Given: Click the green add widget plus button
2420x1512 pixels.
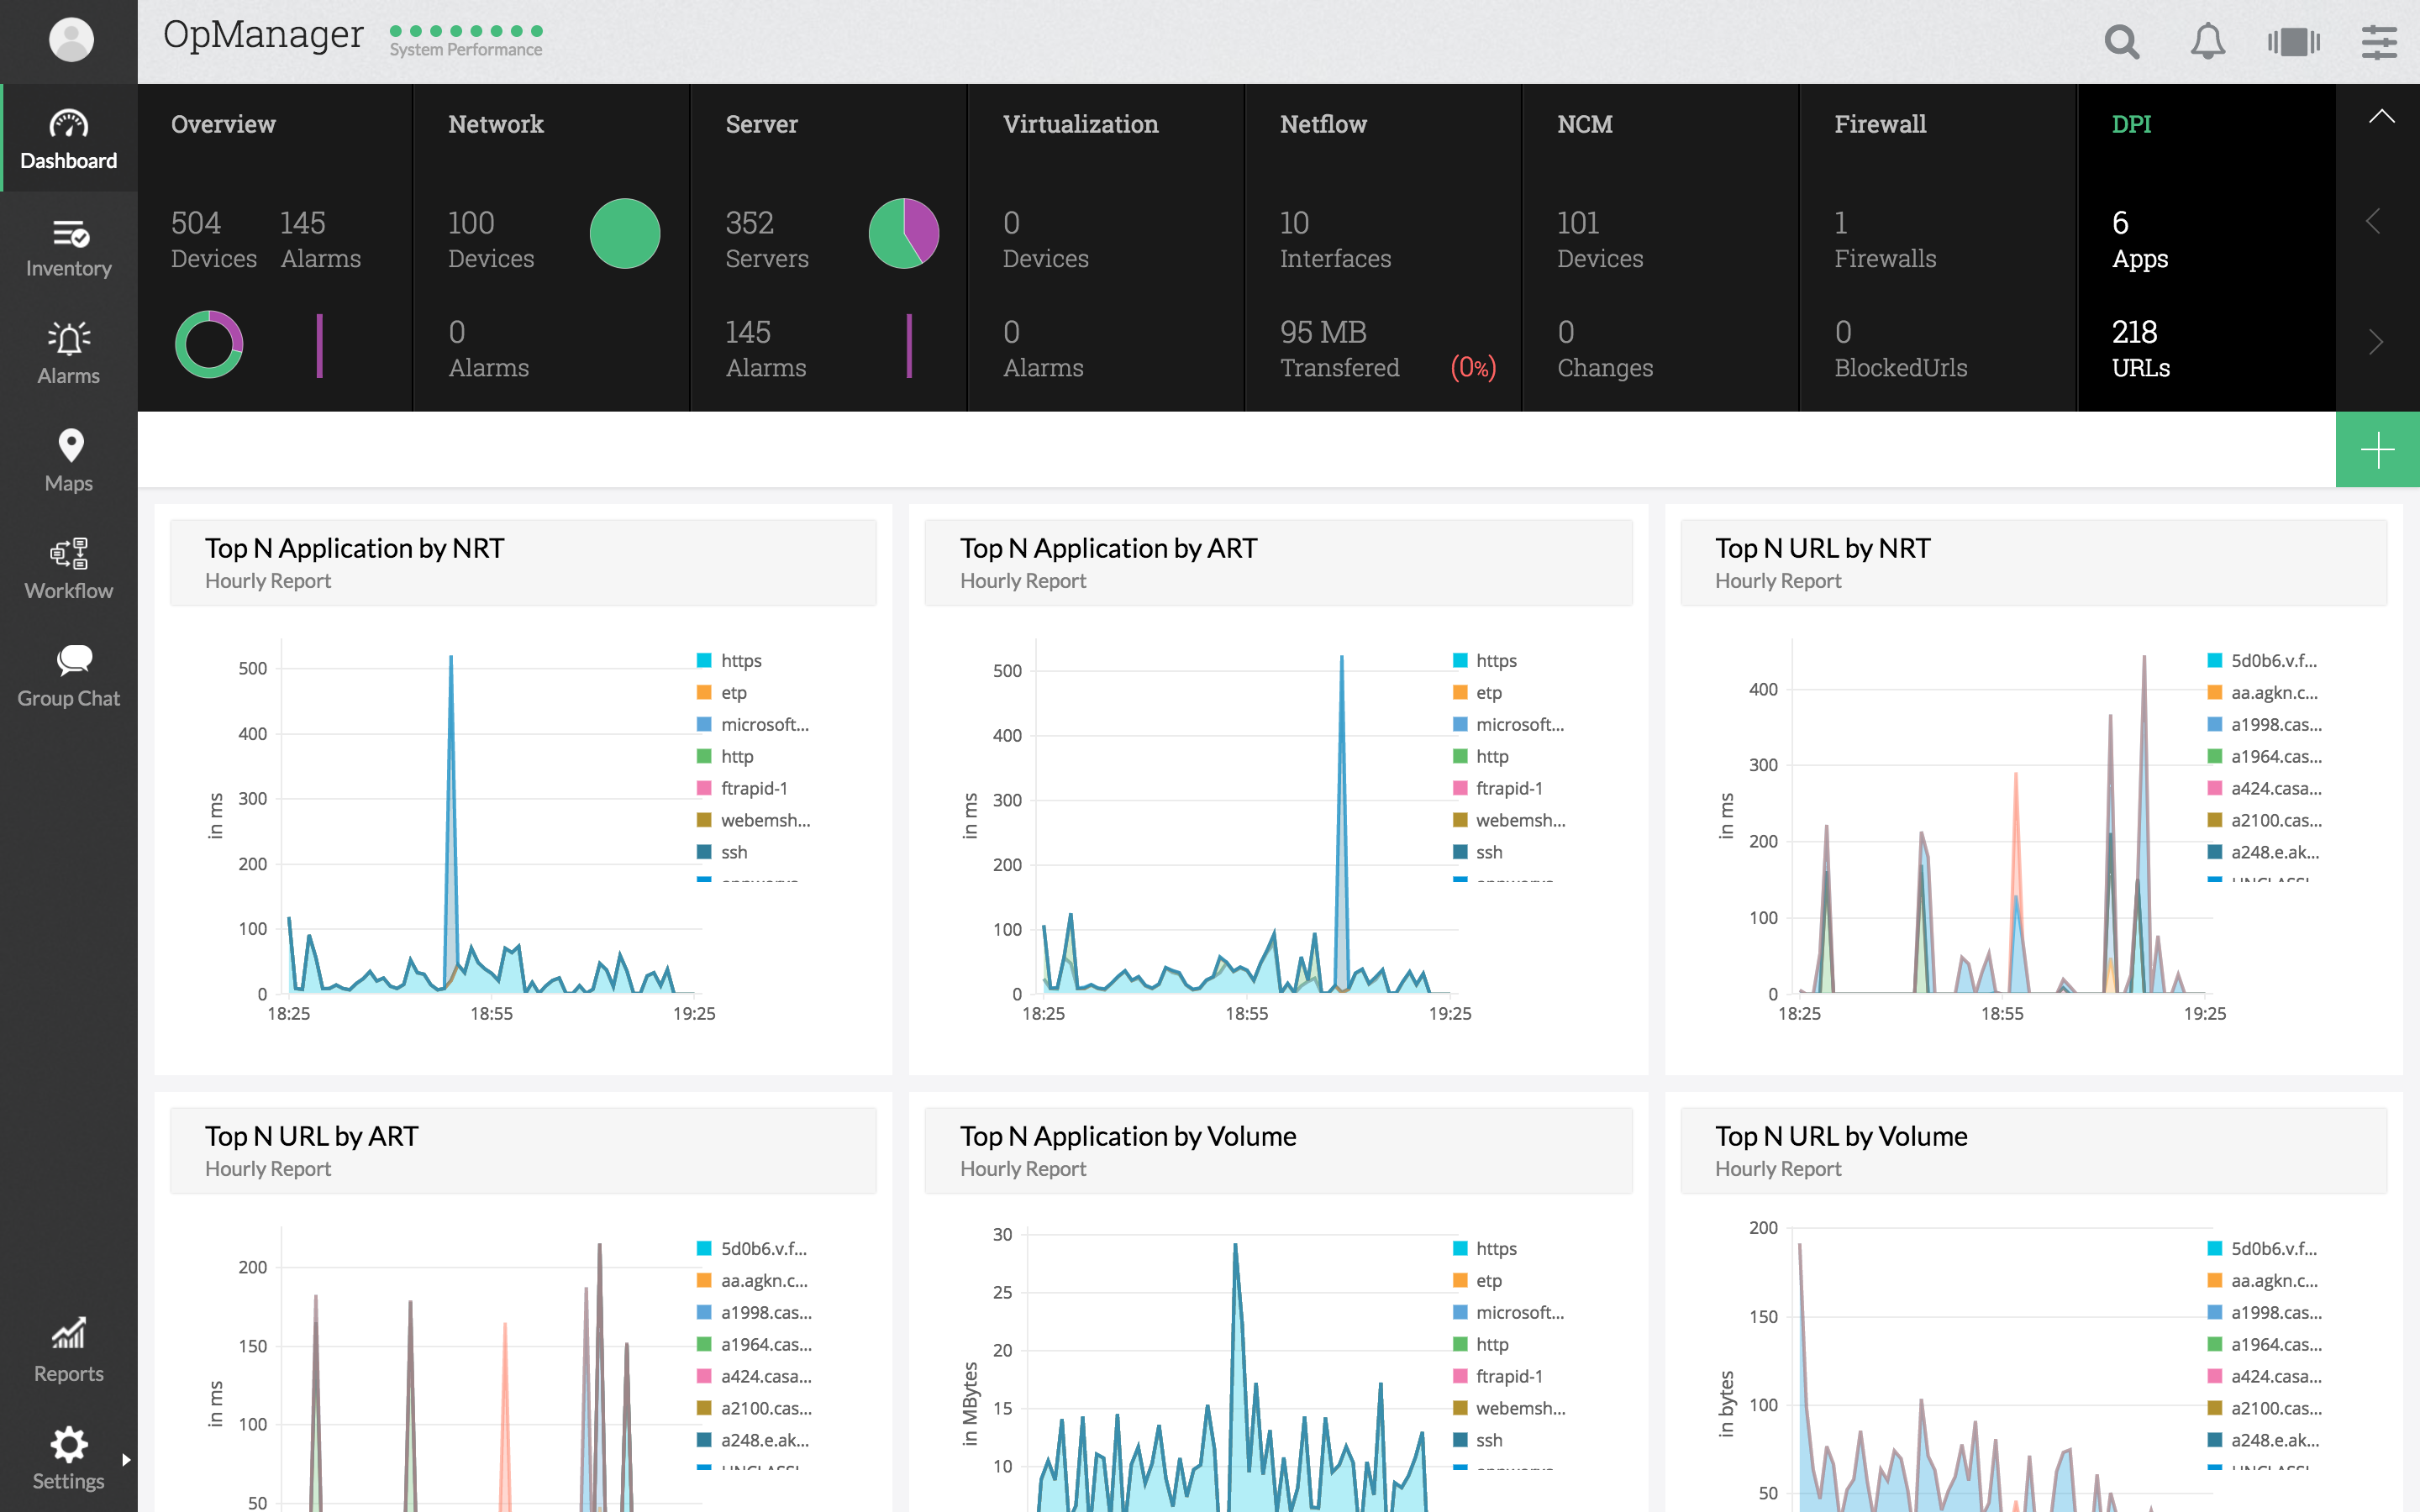Looking at the screenshot, I should click(x=2377, y=450).
